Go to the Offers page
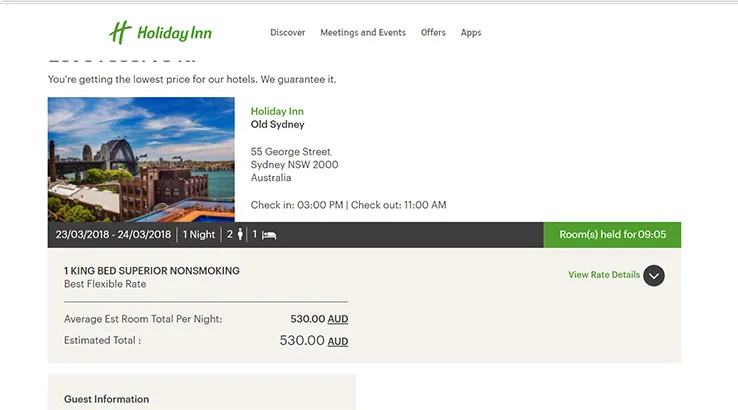This screenshot has height=410, width=738. [433, 33]
